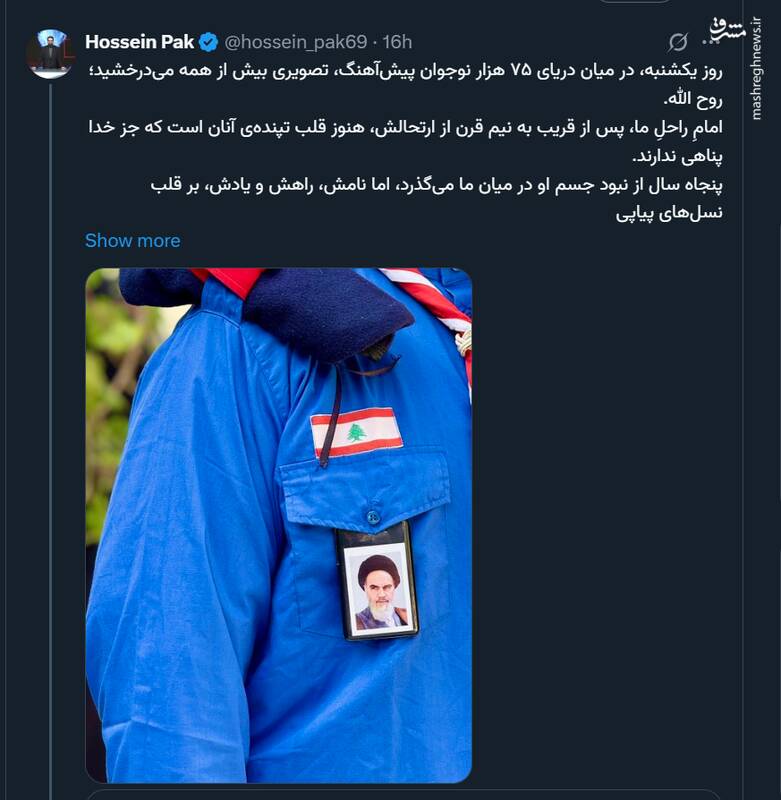
Task: Open Hossein Pak's profile avatar
Action: click(49, 53)
